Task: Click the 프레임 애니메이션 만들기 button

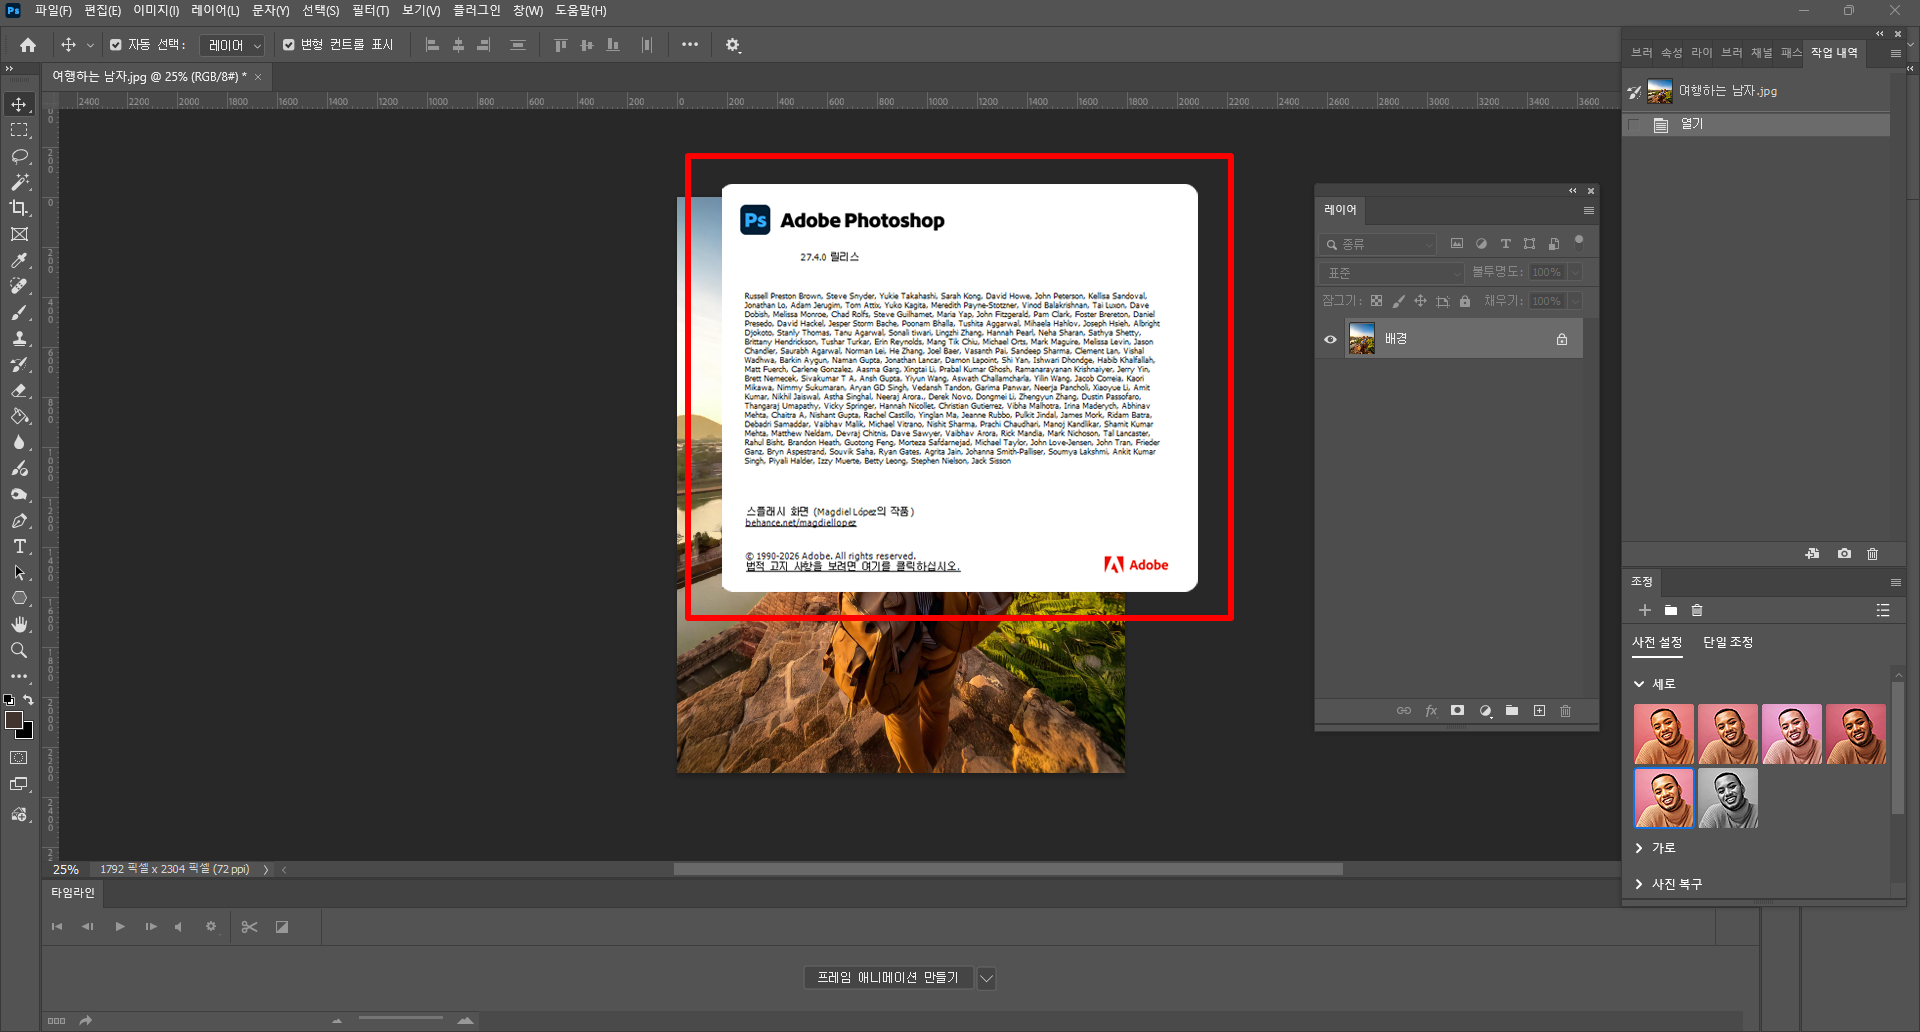Action: (887, 978)
